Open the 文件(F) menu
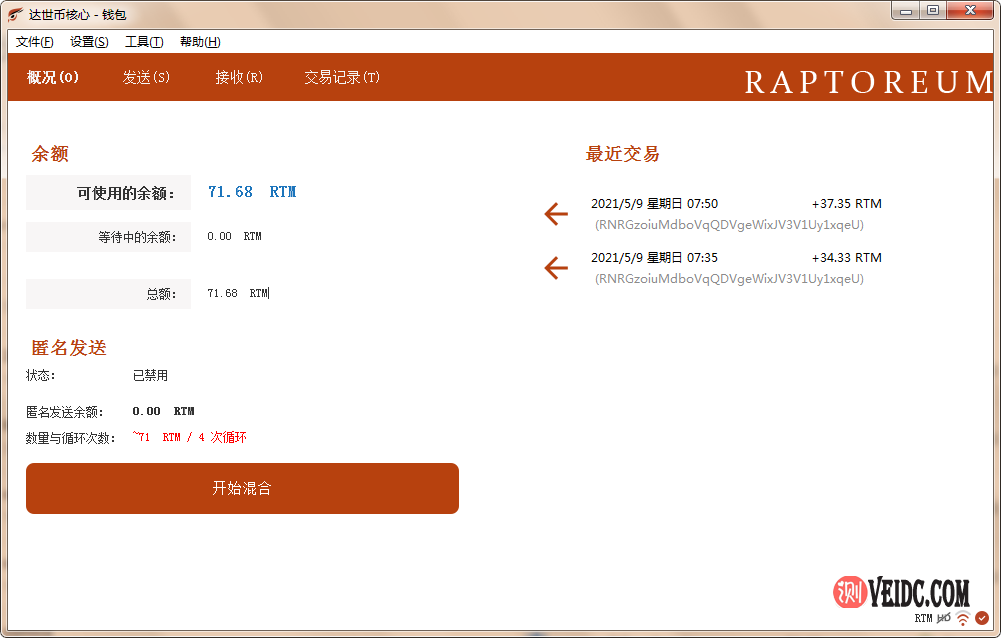Image resolution: width=1001 pixels, height=638 pixels. [x=34, y=42]
